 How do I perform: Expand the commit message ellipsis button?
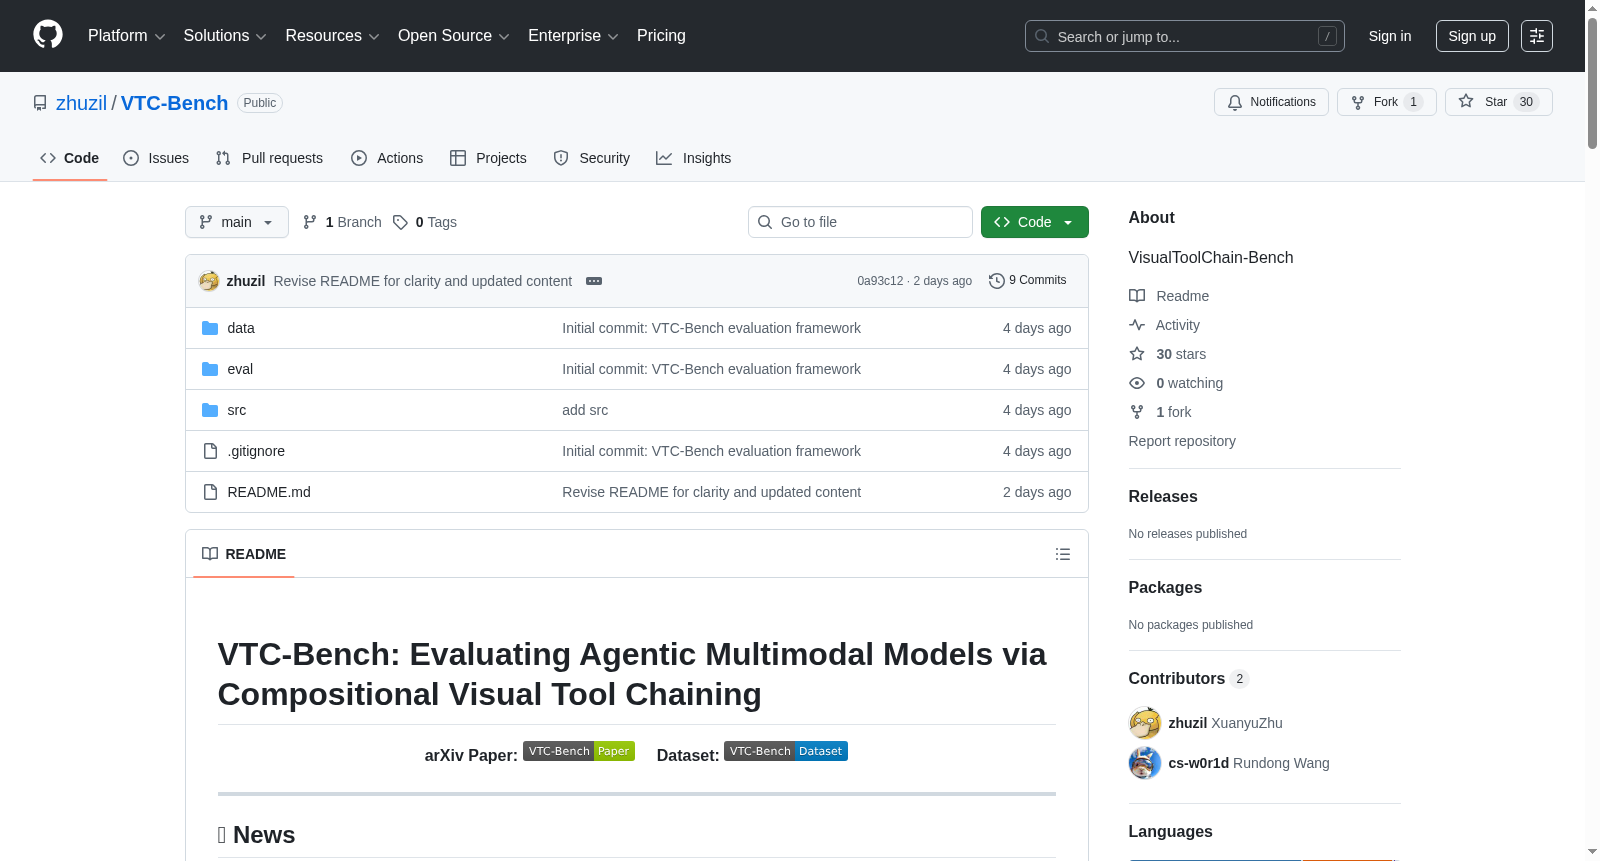tap(594, 281)
